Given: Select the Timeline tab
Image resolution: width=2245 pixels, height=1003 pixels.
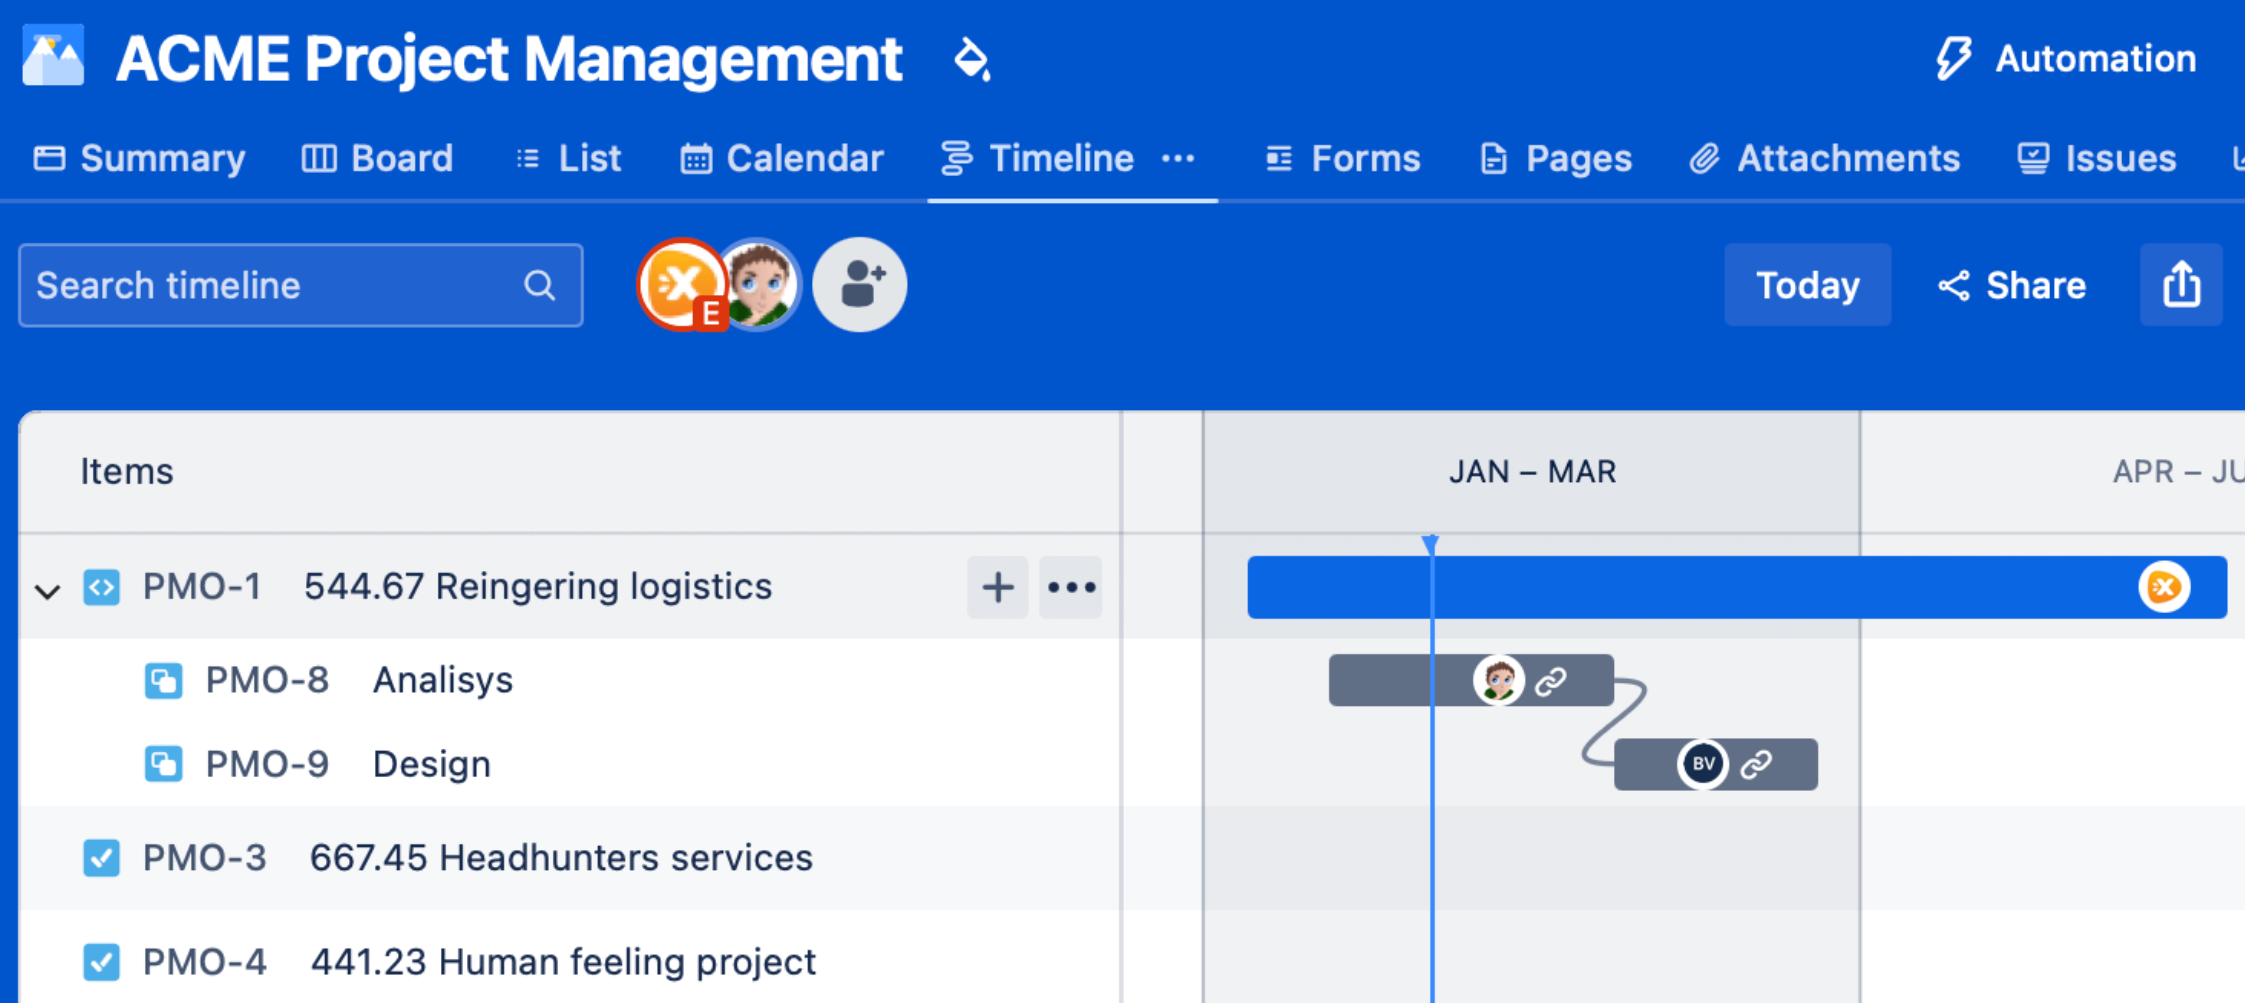Looking at the screenshot, I should [x=1037, y=158].
